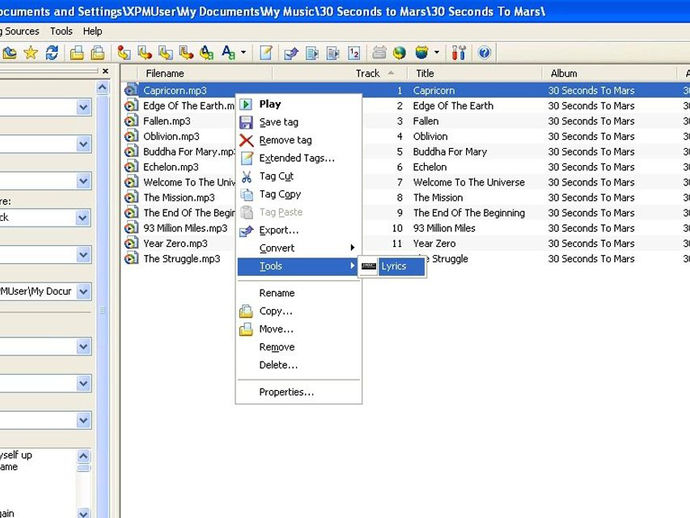This screenshot has width=690, height=518.
Task: Open the Genre dropdown arrow showing 'ck'
Action: pos(83,217)
